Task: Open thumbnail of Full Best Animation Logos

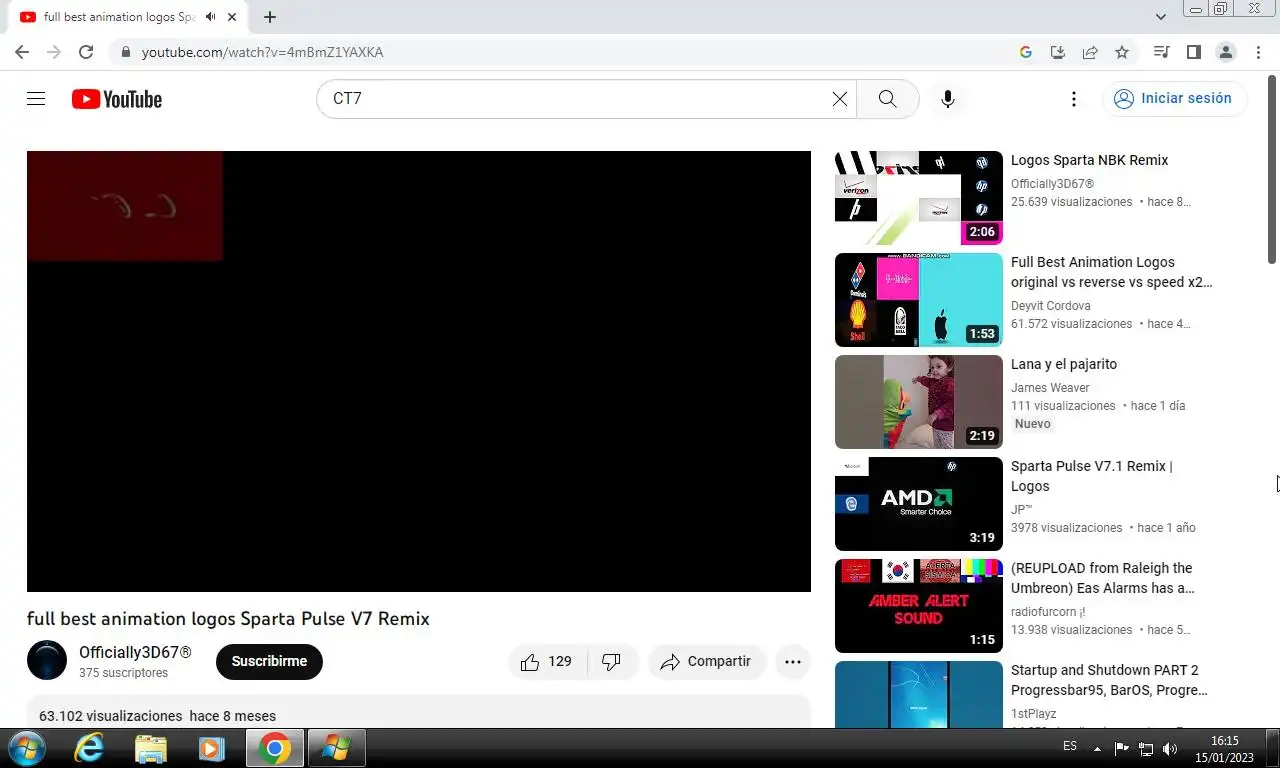Action: [918, 300]
